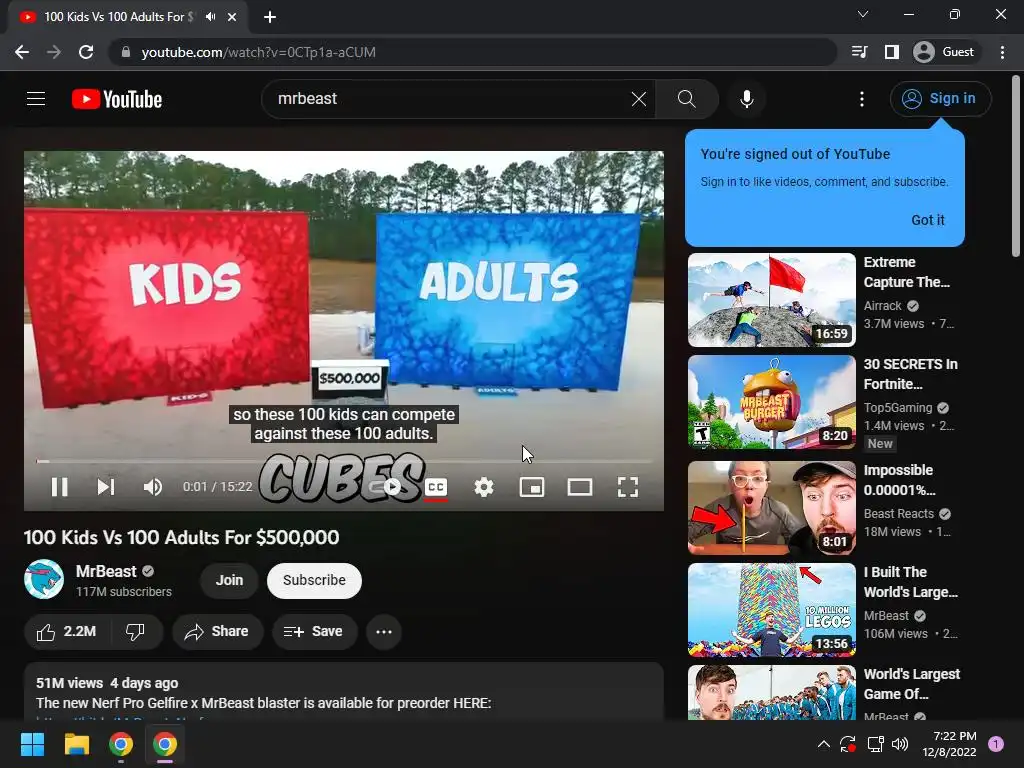Share this video

pyautogui.click(x=217, y=632)
